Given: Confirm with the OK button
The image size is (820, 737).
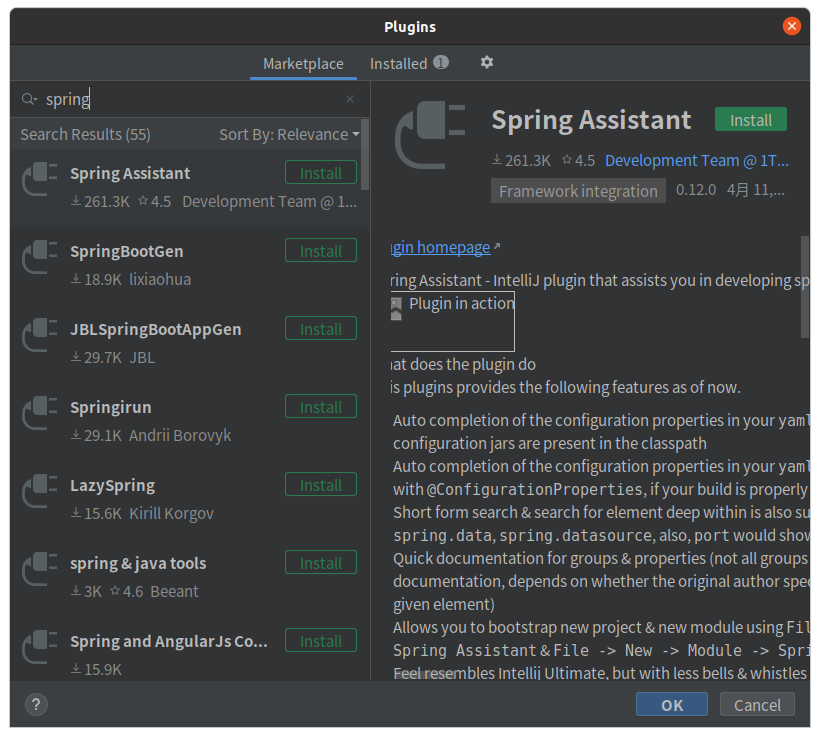Looking at the screenshot, I should click(671, 705).
